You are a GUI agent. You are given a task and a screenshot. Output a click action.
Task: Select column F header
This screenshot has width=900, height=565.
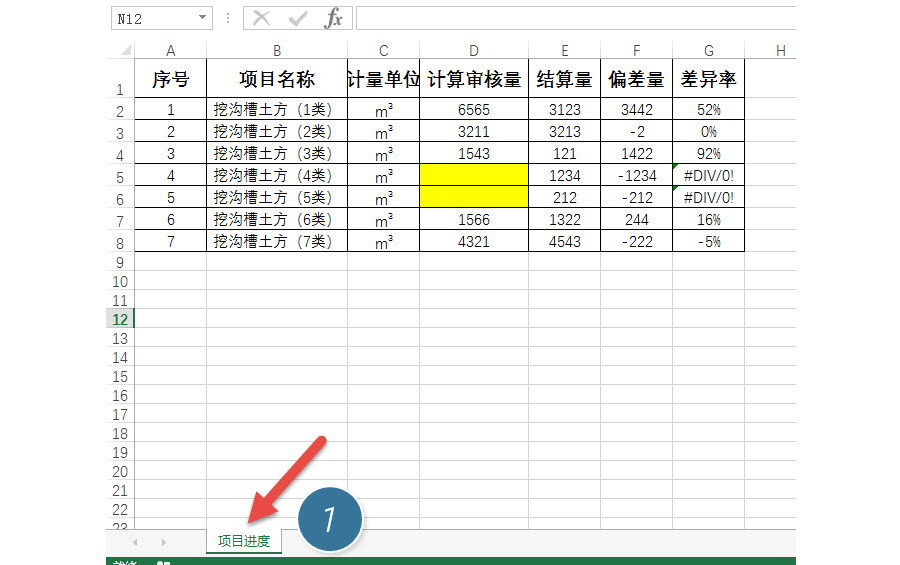tap(637, 51)
